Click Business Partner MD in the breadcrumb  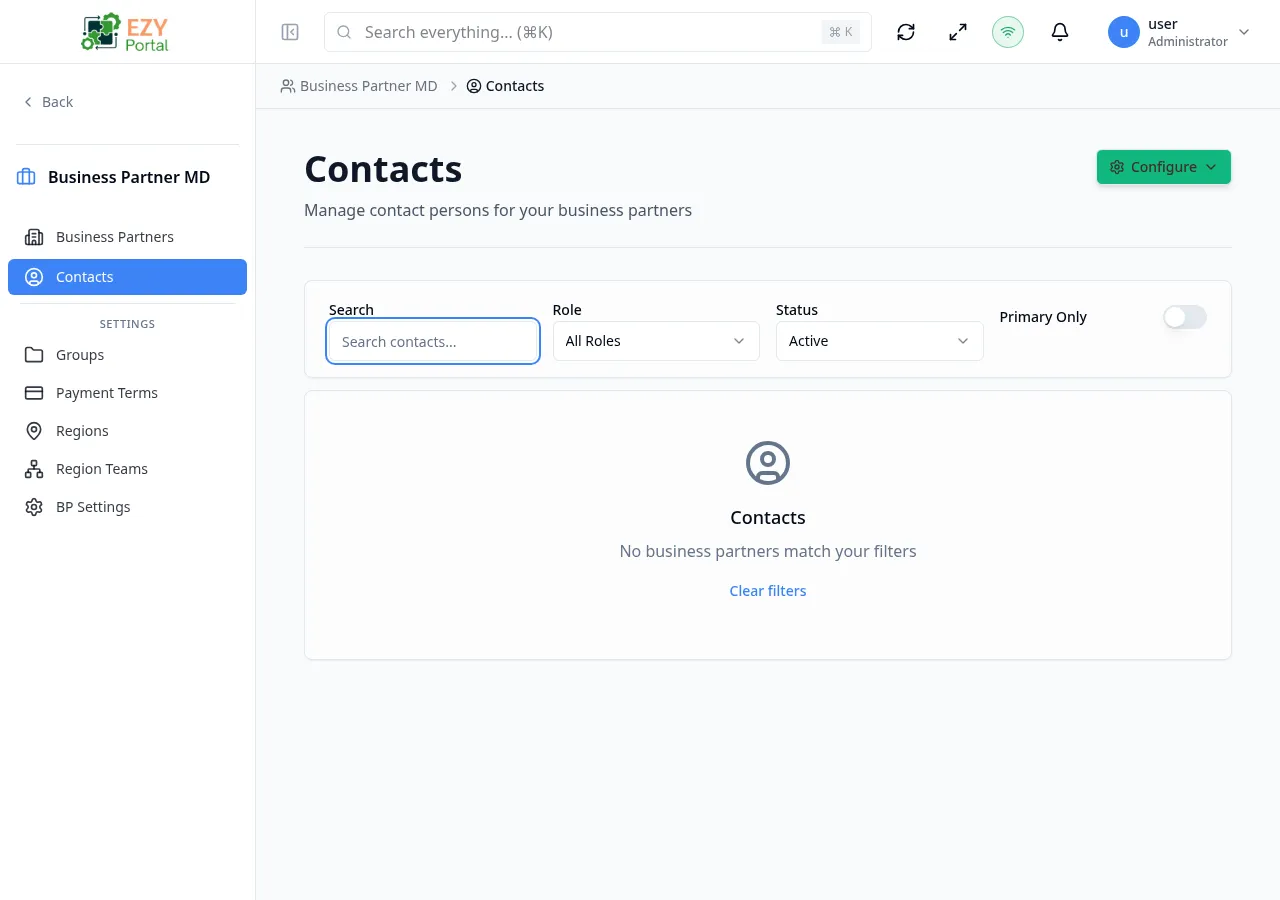click(x=368, y=86)
